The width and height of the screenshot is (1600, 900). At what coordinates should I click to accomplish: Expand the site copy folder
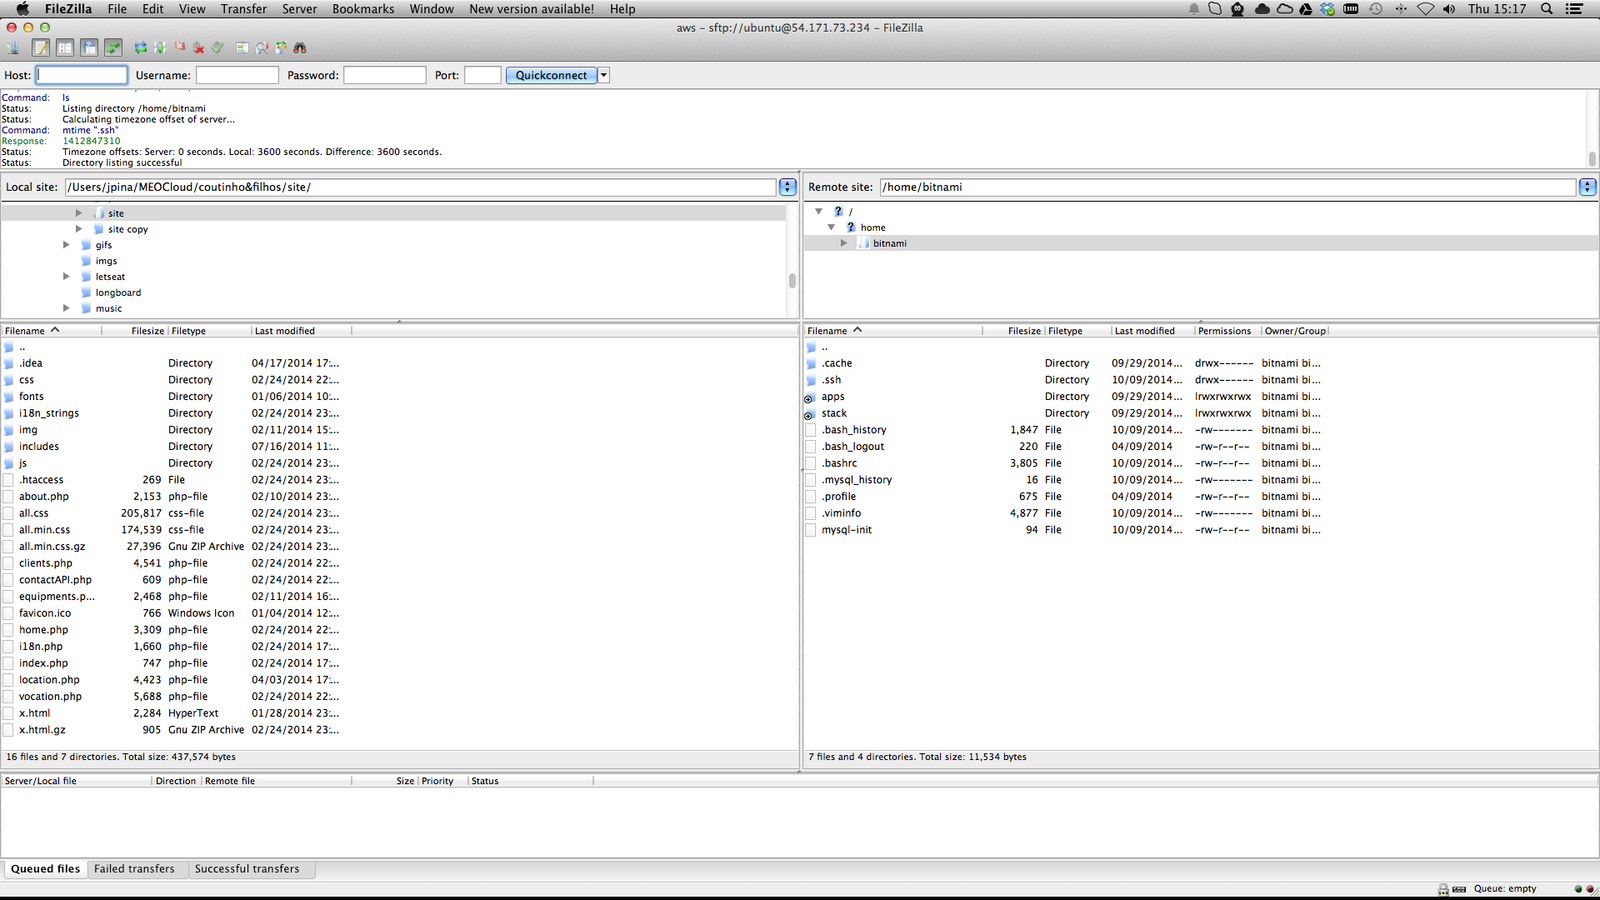coord(79,229)
